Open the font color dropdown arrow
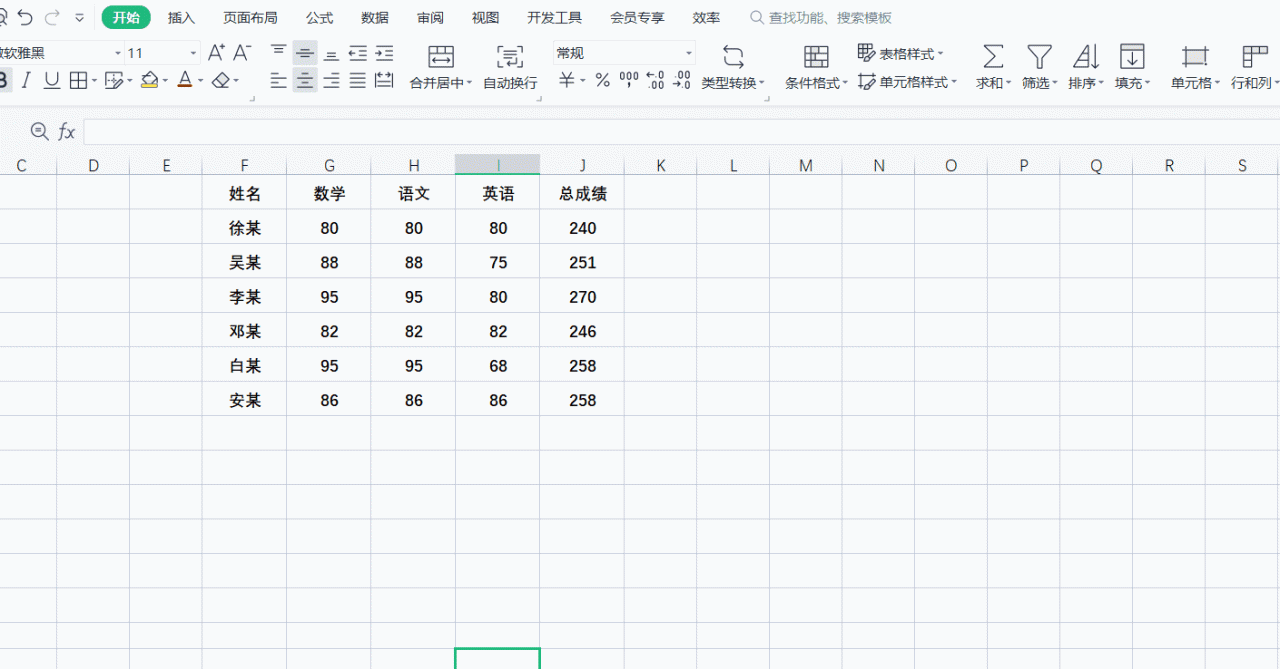The width and height of the screenshot is (1280, 669). [201, 81]
